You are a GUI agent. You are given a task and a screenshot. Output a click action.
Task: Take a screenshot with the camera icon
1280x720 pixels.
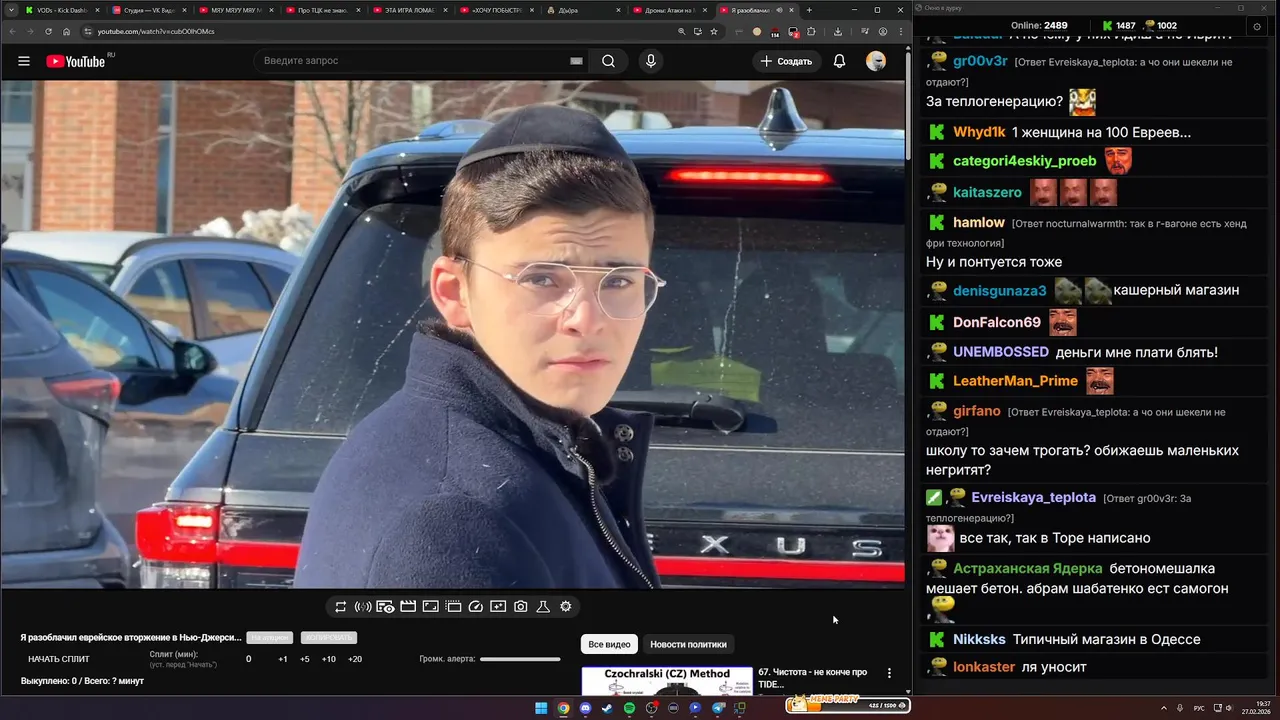click(521, 606)
